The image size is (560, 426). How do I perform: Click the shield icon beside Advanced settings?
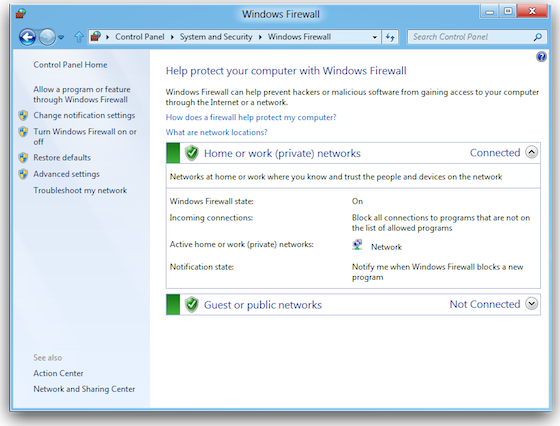click(x=24, y=174)
